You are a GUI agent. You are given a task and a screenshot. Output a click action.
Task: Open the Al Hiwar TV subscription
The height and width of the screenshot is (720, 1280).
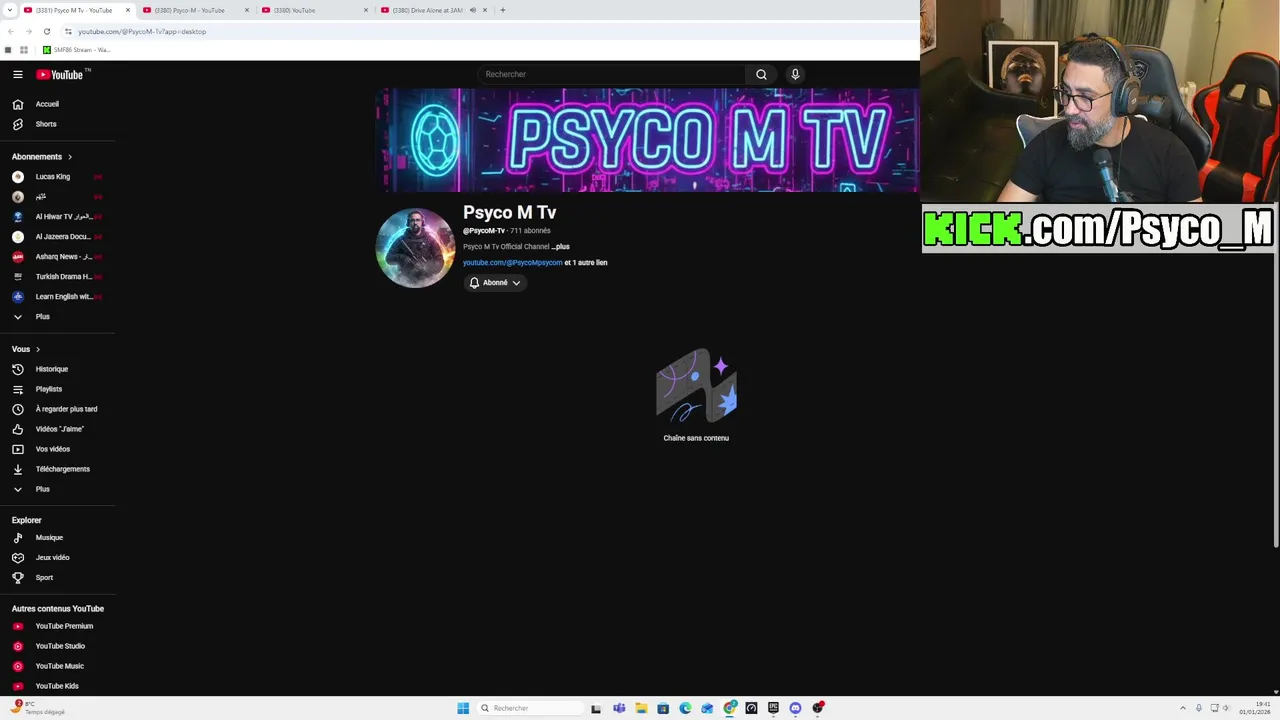58,217
